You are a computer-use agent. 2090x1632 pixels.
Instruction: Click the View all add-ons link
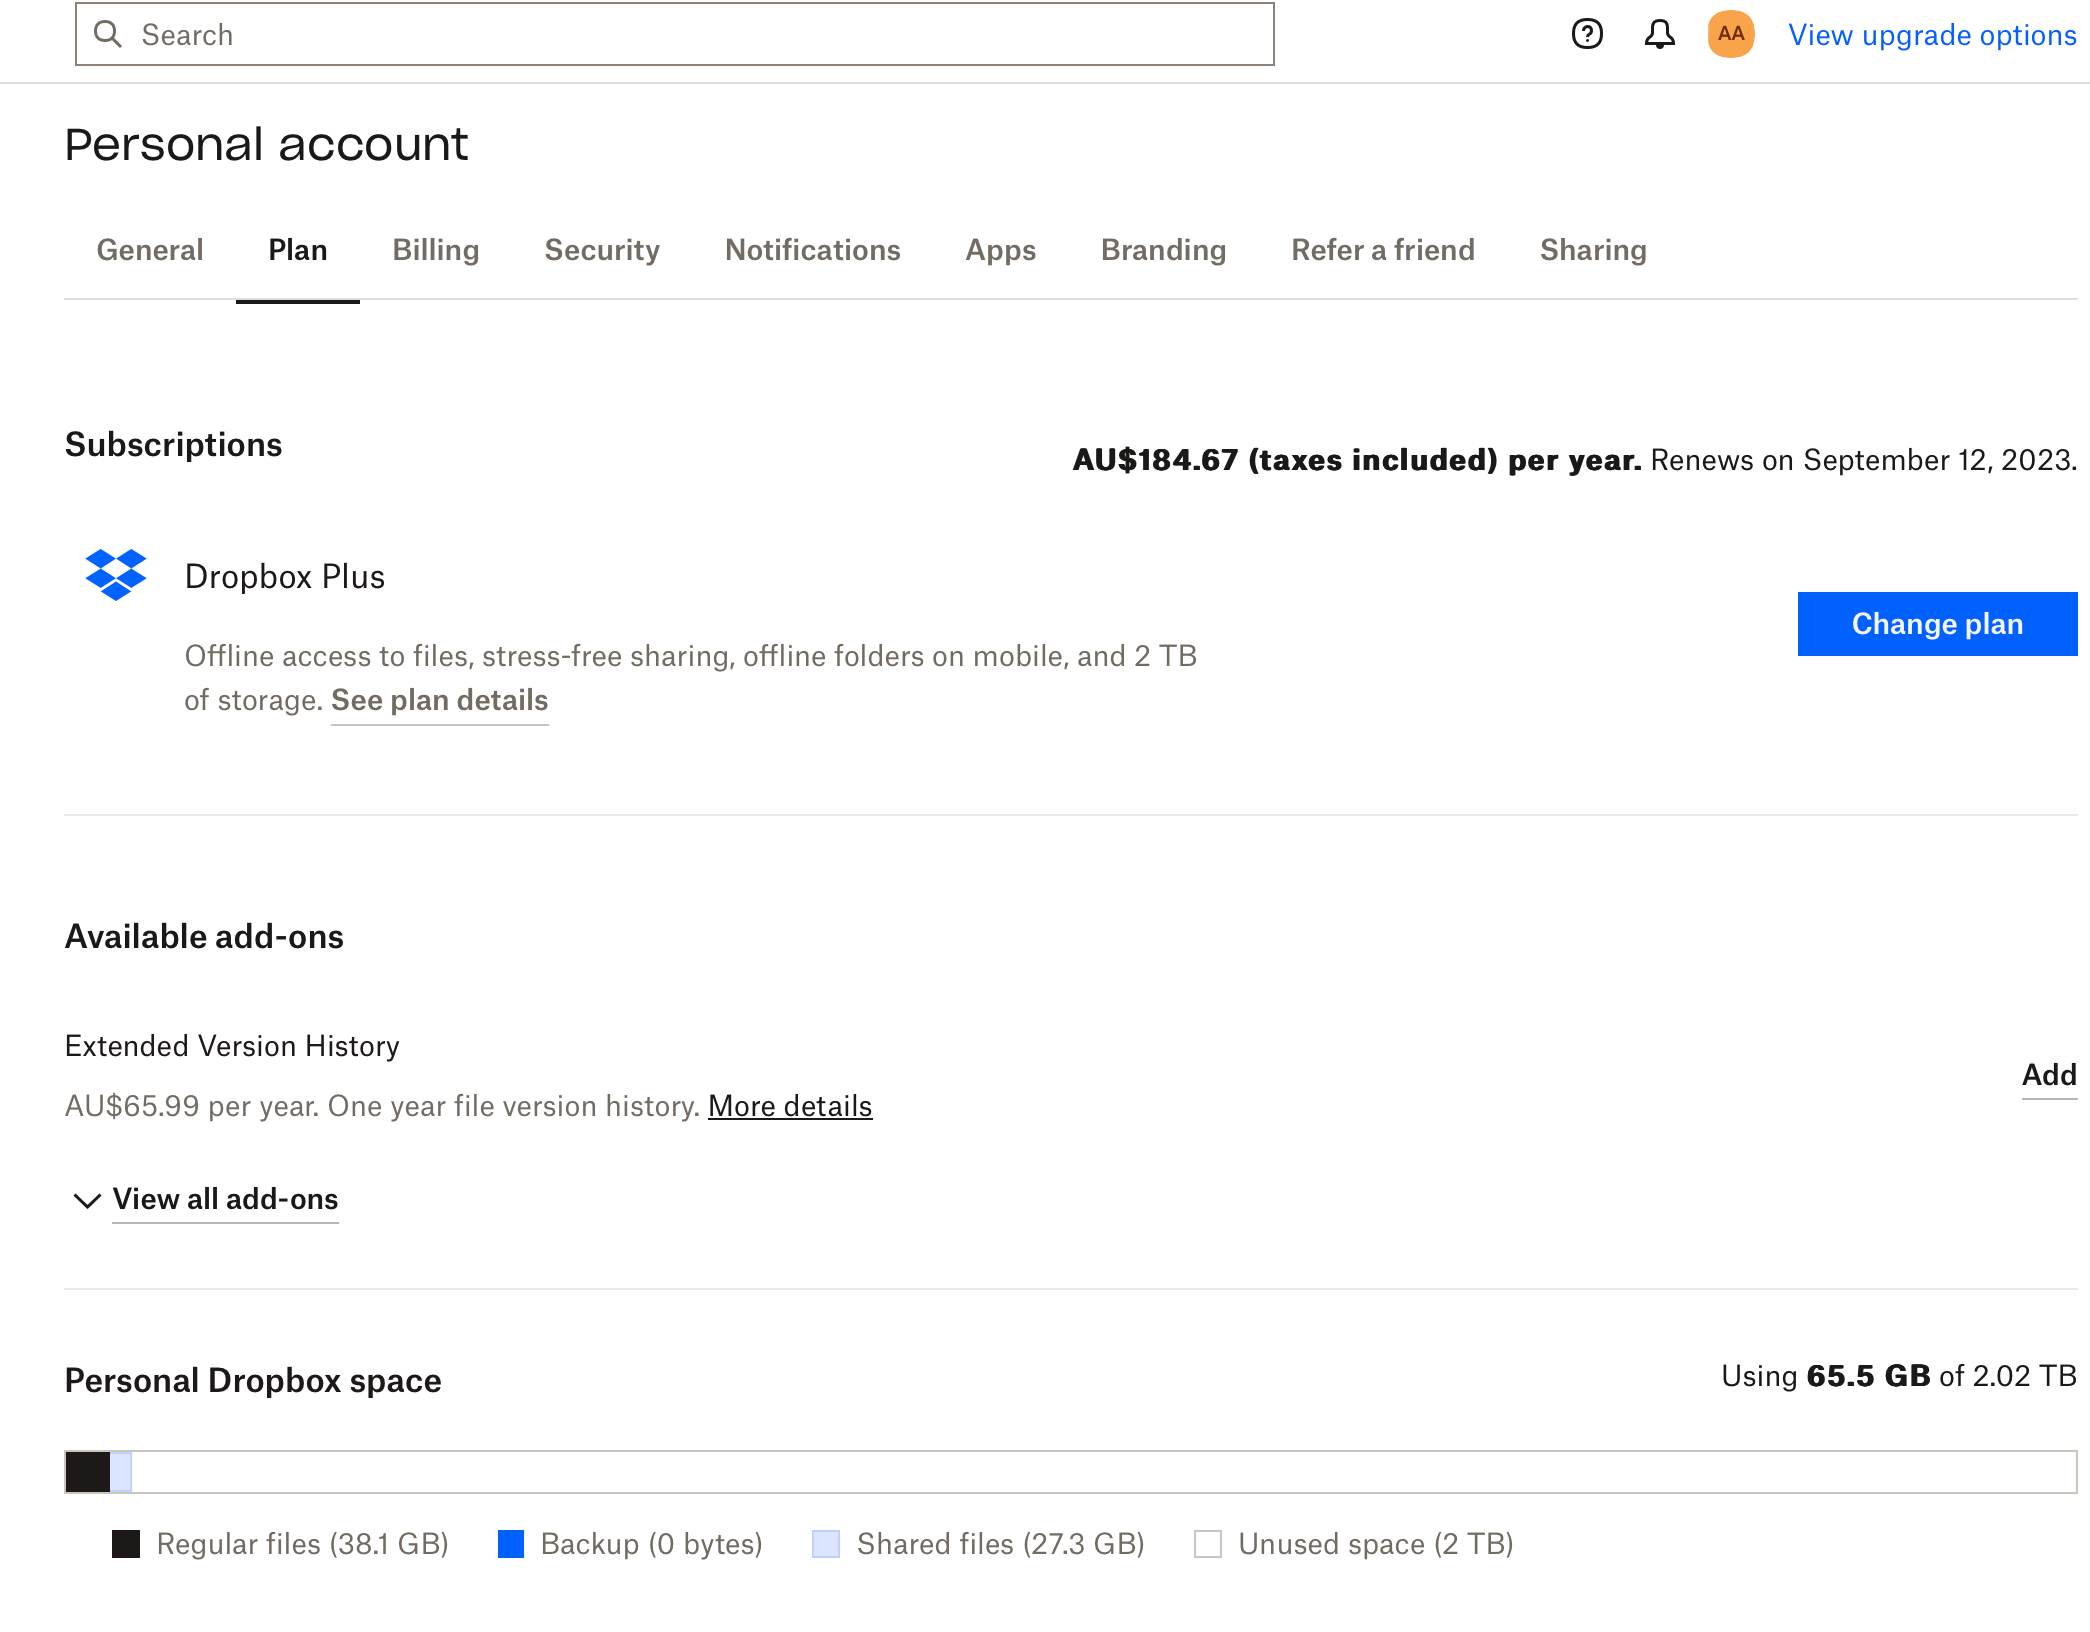pos(225,1199)
